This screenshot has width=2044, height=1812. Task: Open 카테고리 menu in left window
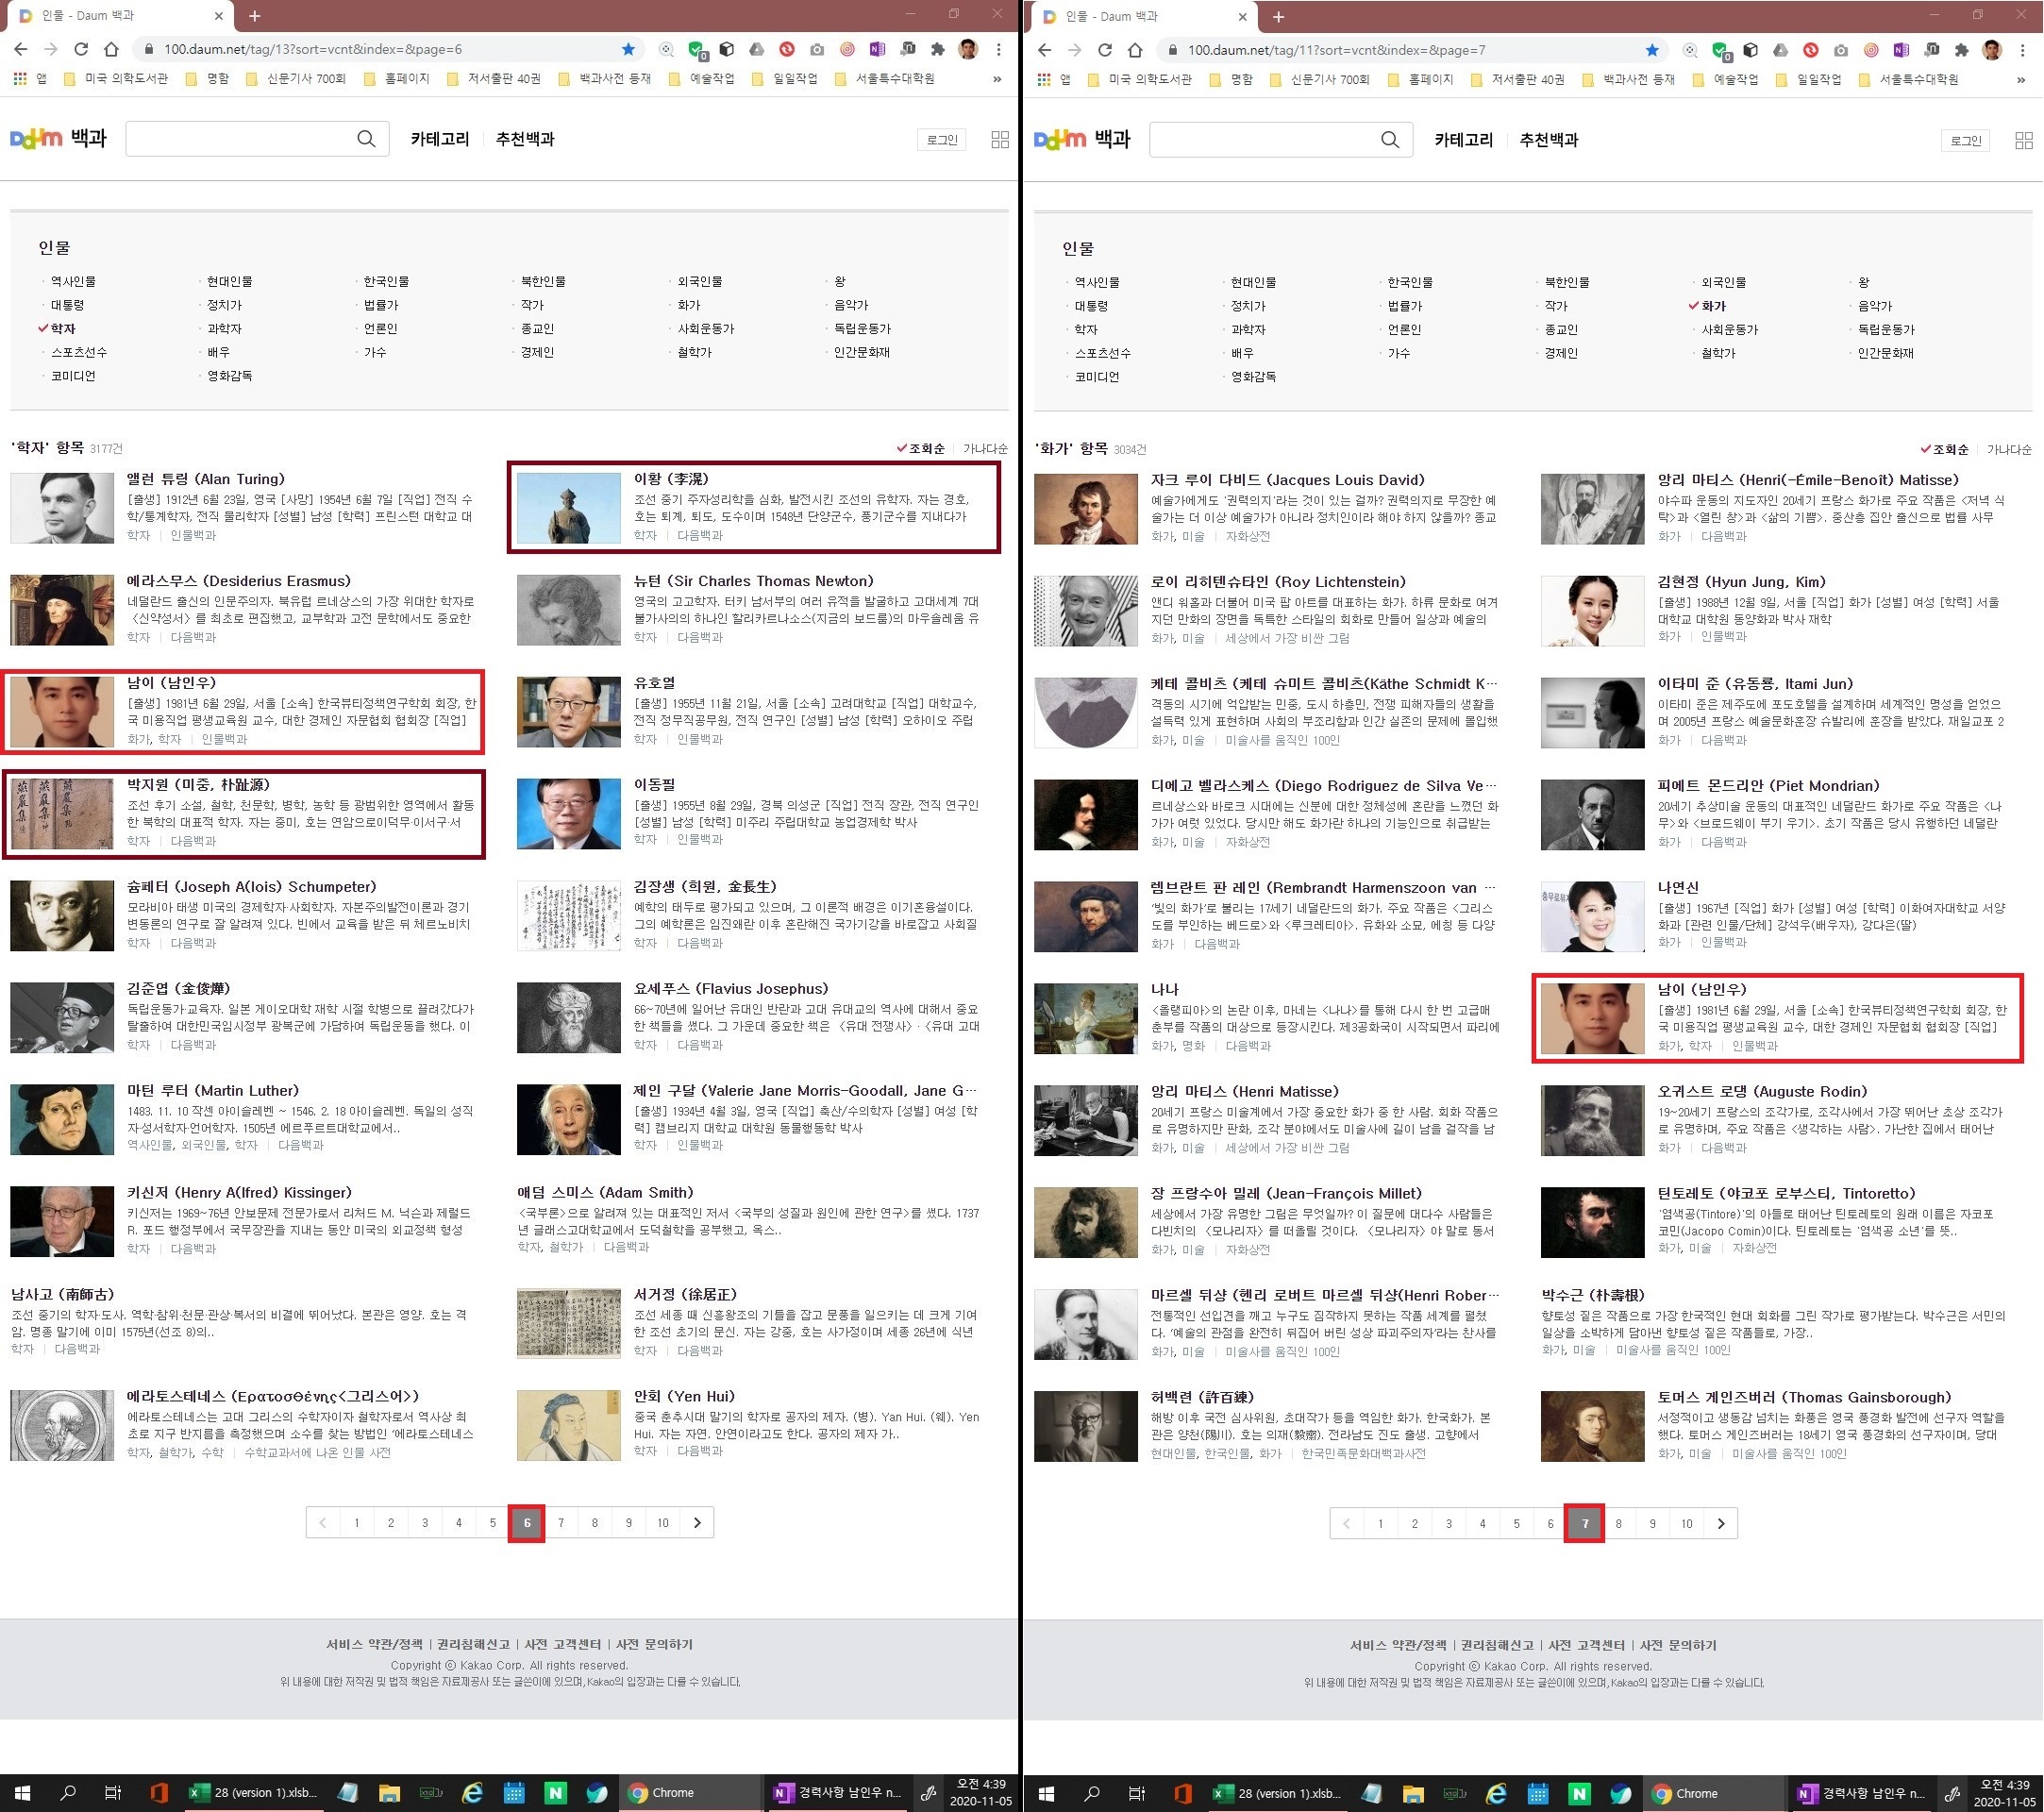tap(439, 139)
